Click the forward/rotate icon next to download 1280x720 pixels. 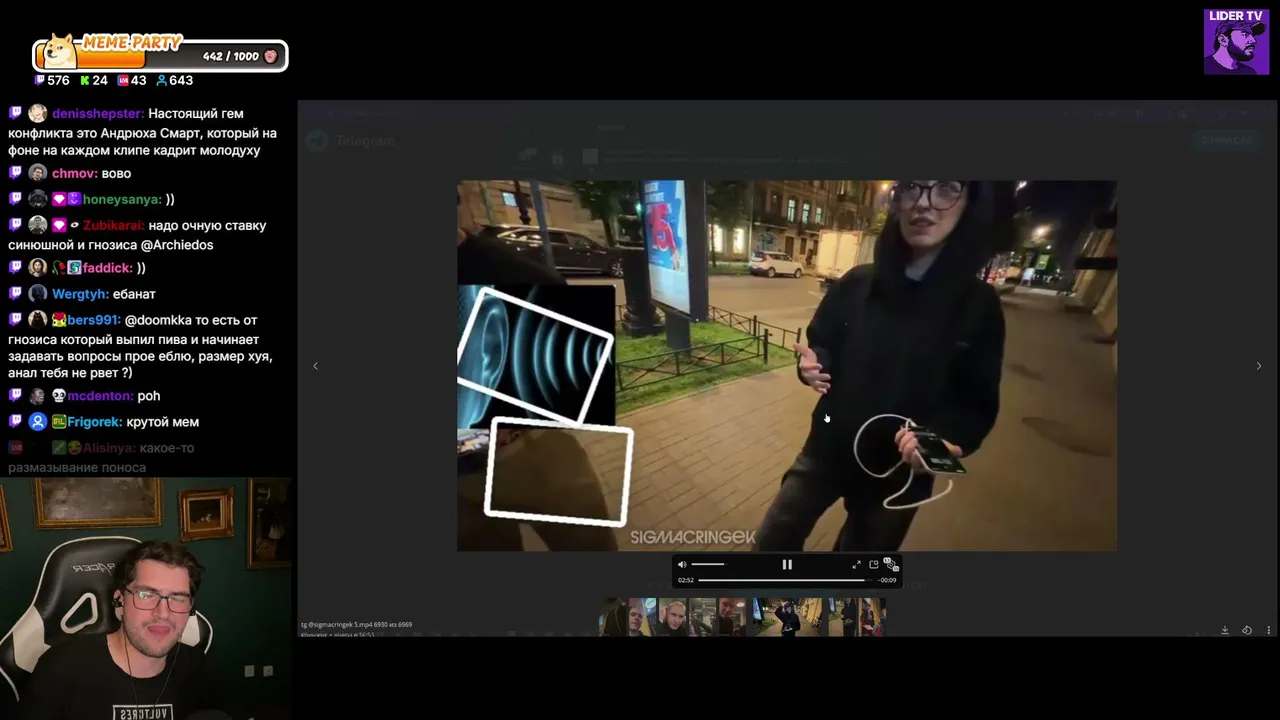coord(1247,630)
